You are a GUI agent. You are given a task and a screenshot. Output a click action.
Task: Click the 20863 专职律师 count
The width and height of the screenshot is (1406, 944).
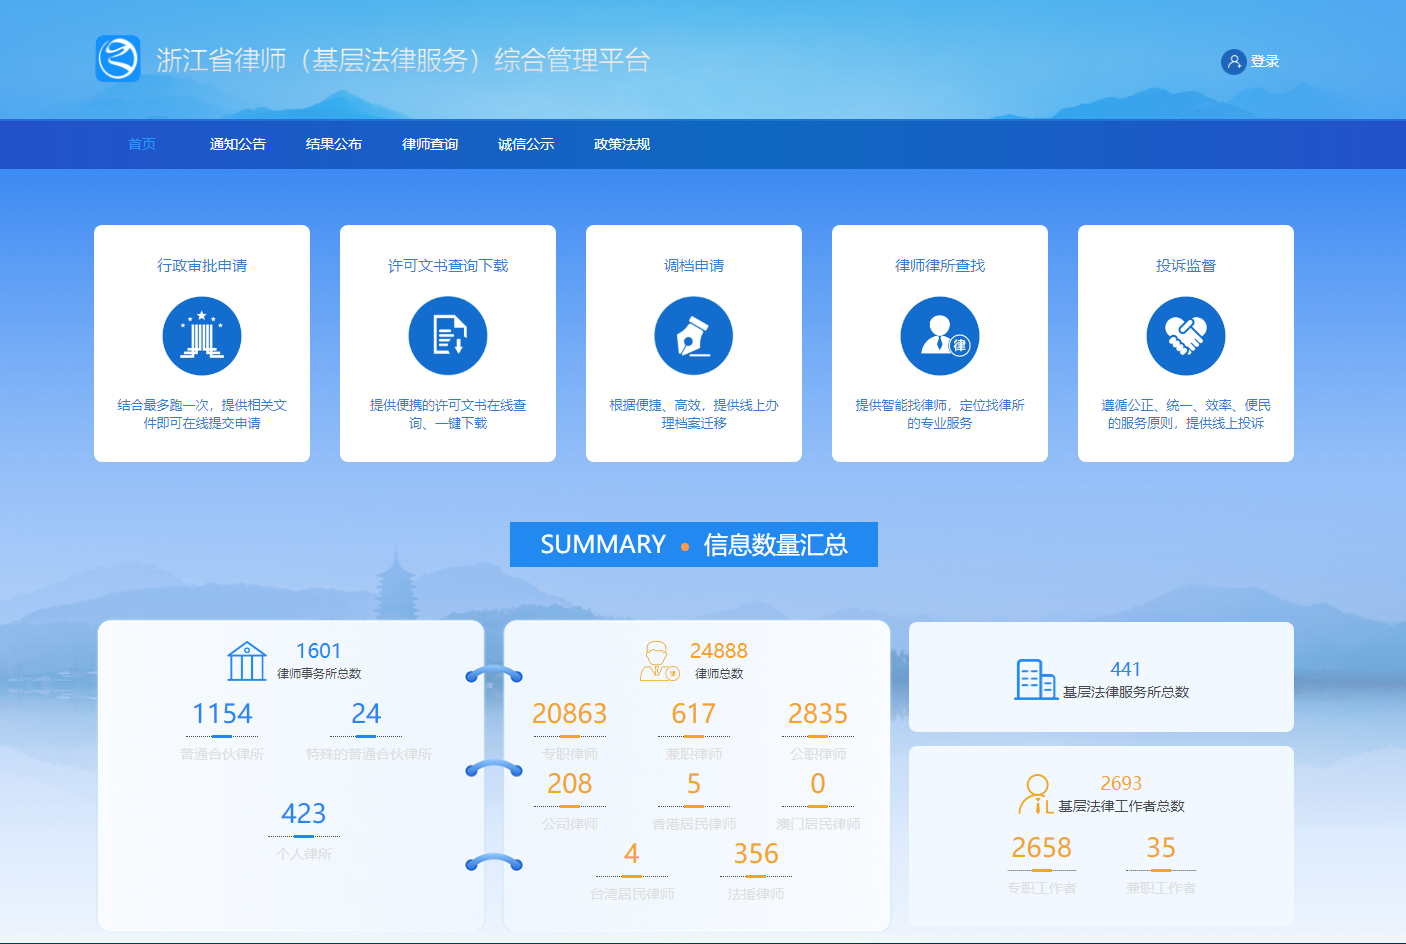[x=569, y=714]
